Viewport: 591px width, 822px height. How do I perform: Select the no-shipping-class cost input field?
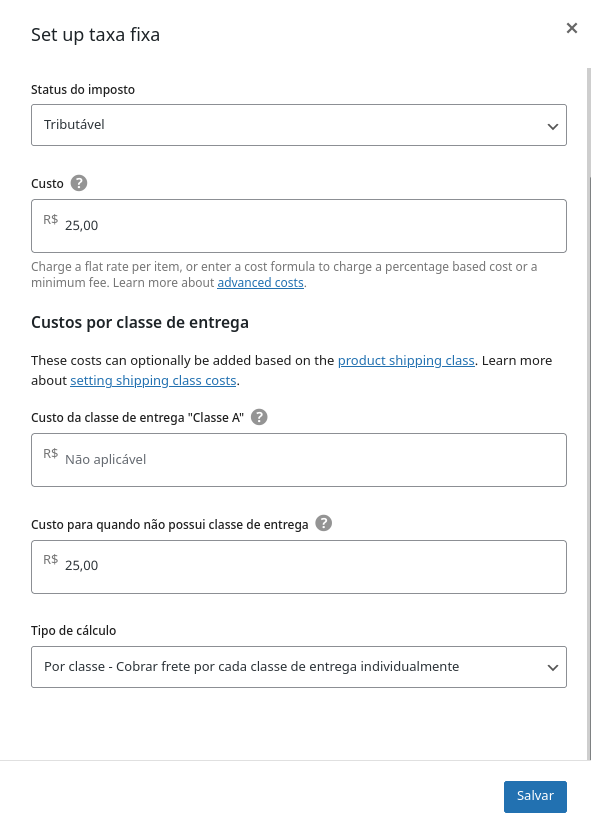[x=299, y=567]
